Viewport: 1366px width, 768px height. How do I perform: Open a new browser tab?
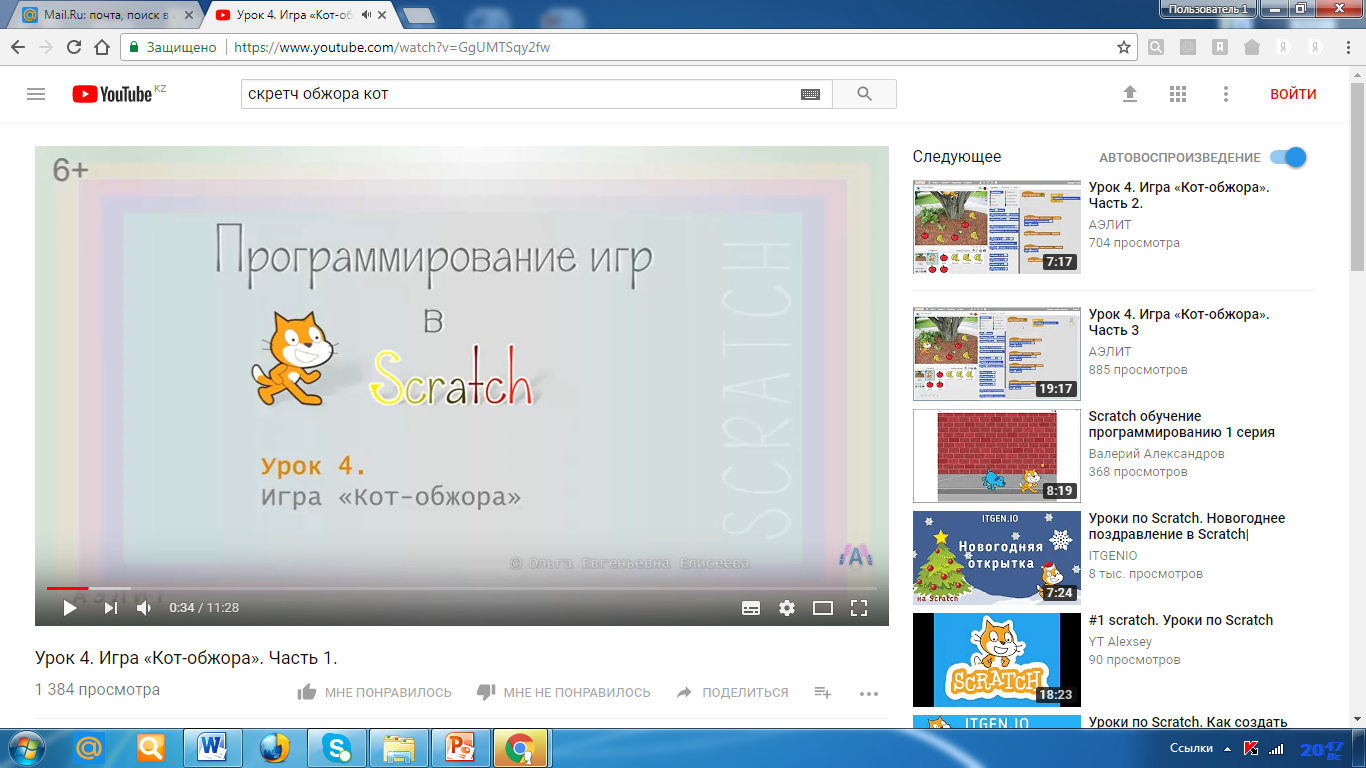point(418,15)
